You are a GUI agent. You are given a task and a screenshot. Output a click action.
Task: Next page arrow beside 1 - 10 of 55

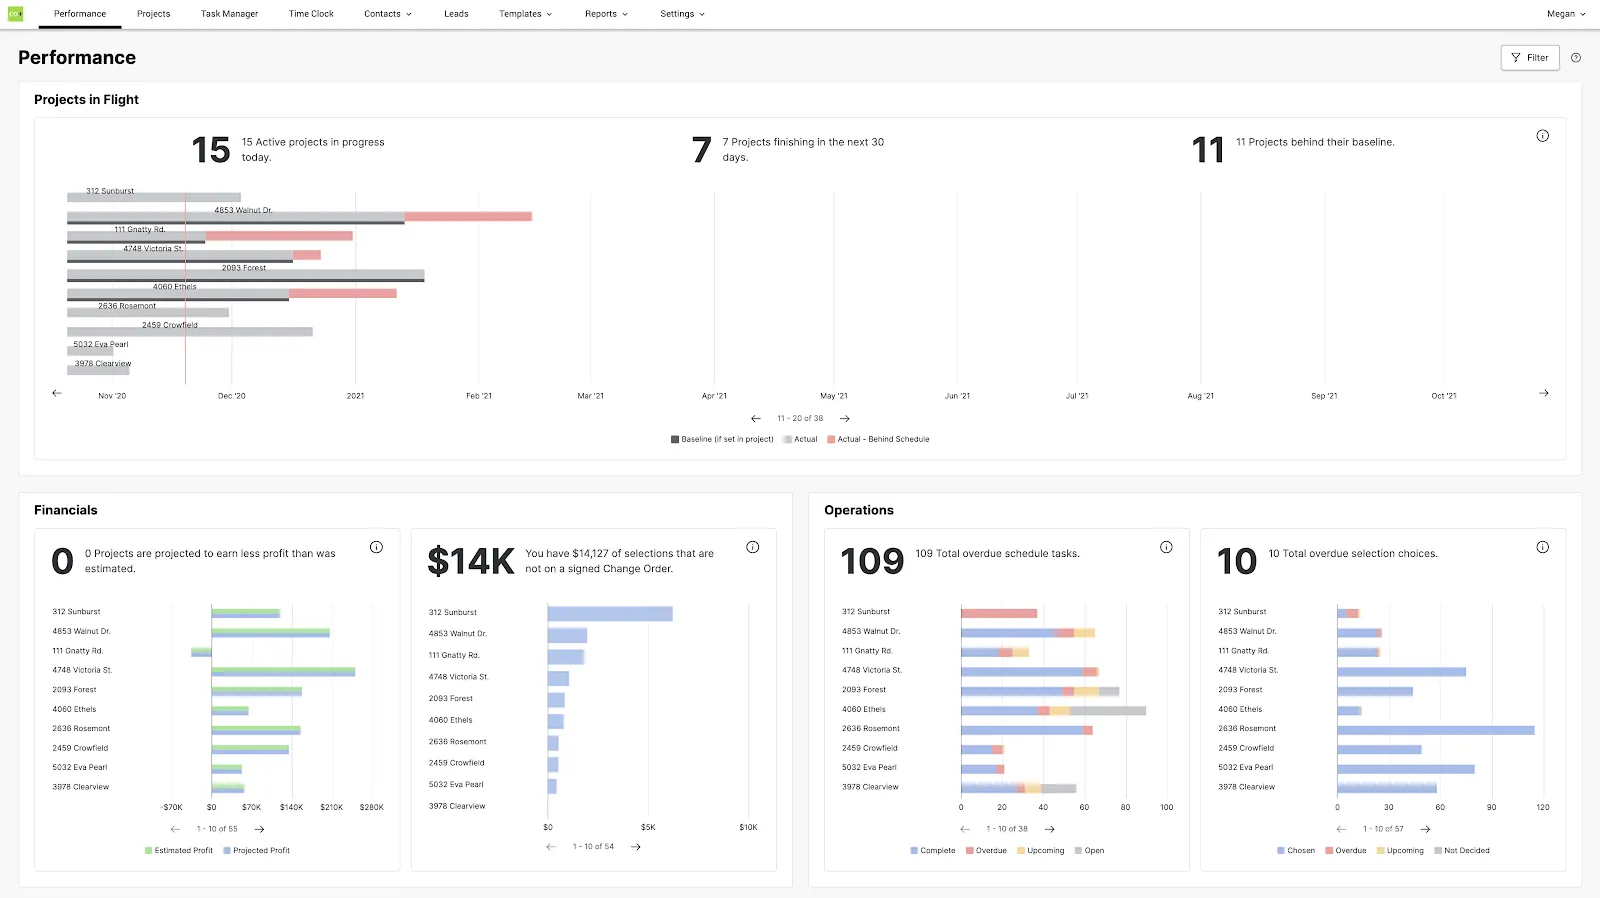tap(259, 829)
